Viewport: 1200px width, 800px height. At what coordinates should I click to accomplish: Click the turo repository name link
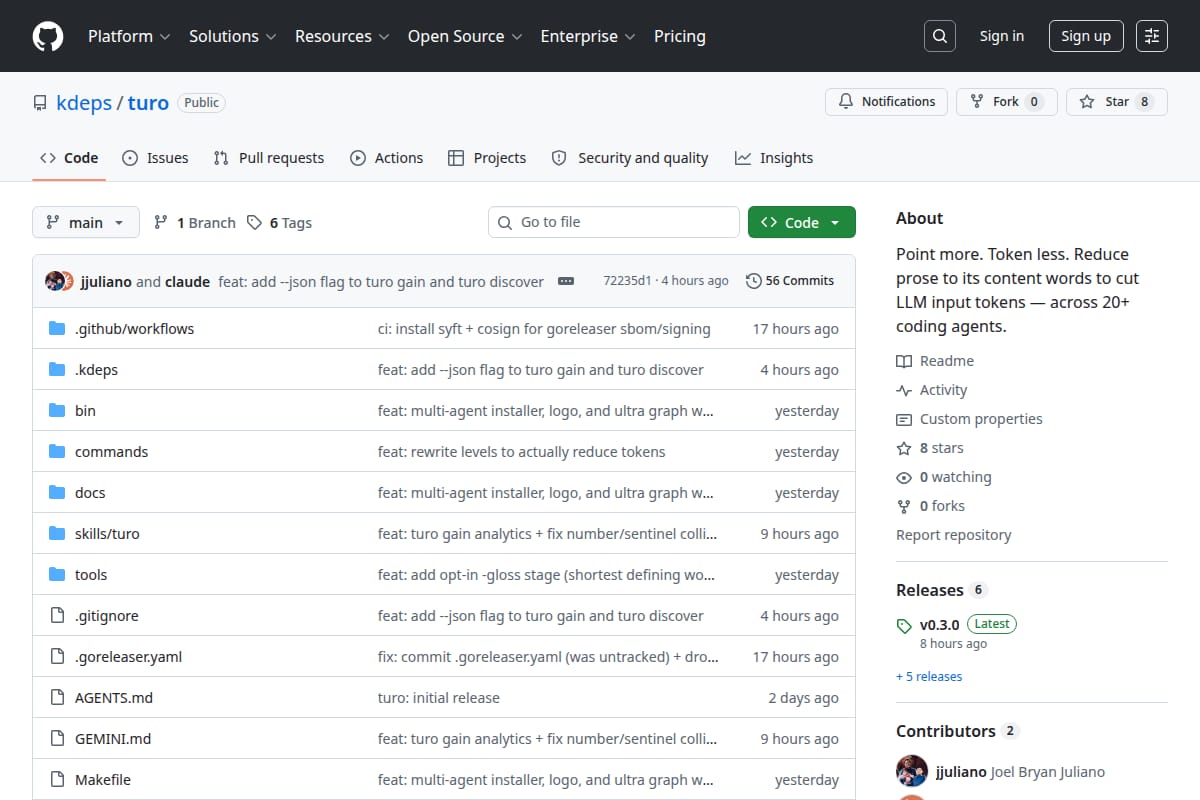[148, 103]
